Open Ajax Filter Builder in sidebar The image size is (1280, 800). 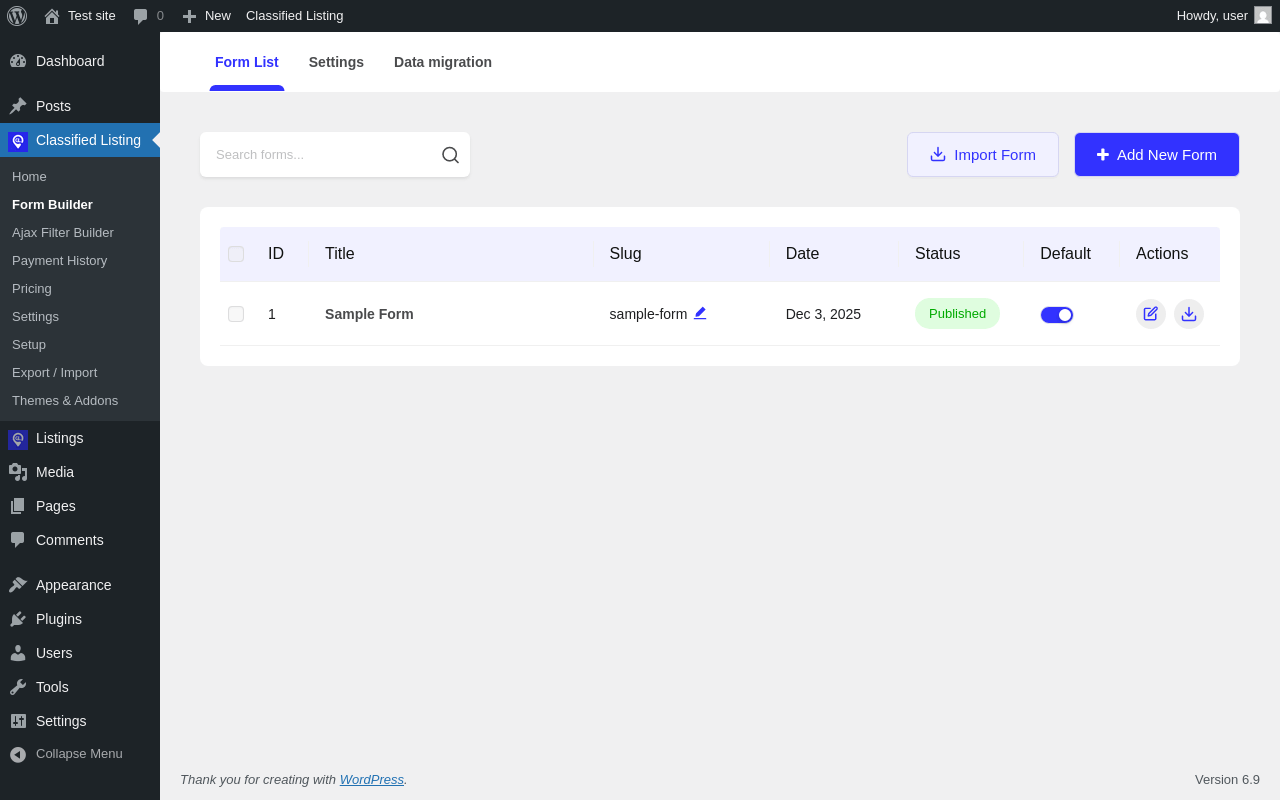tap(63, 233)
